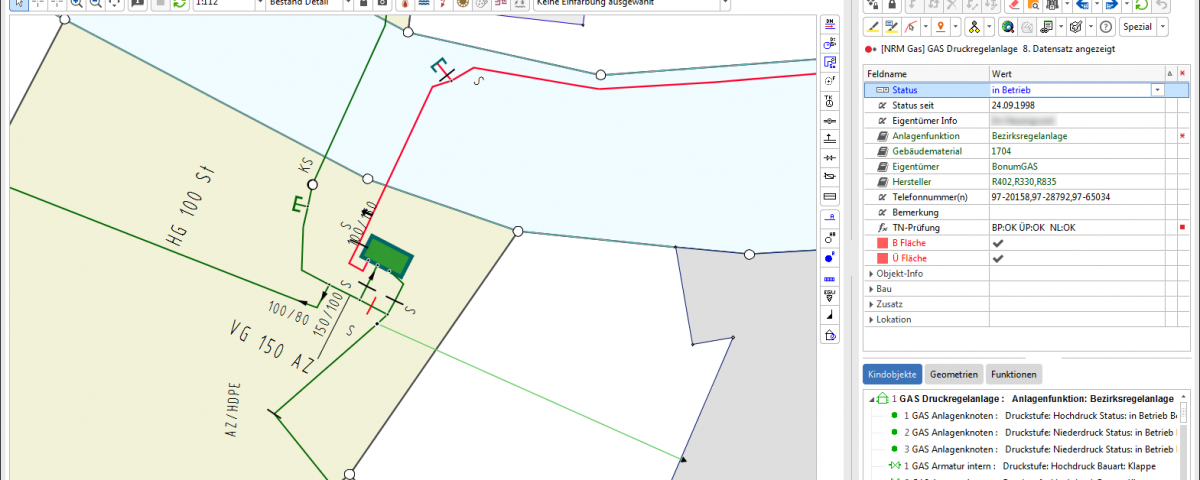Click the help question mark icon

[x=1106, y=27]
